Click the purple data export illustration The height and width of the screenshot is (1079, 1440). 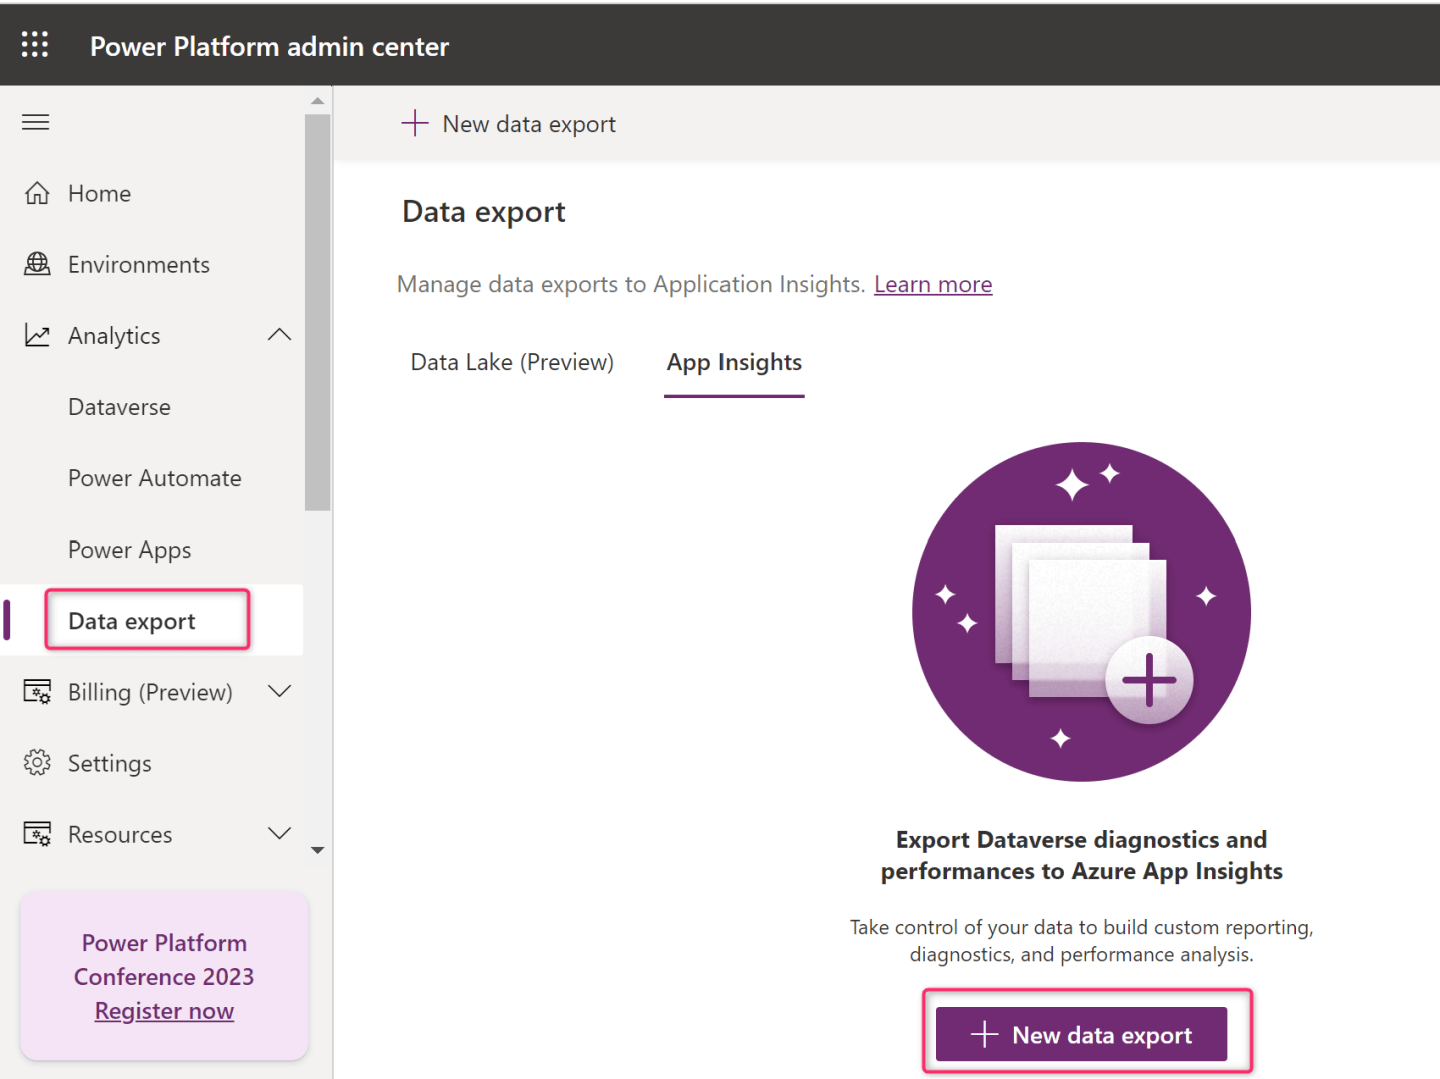[x=1081, y=611]
